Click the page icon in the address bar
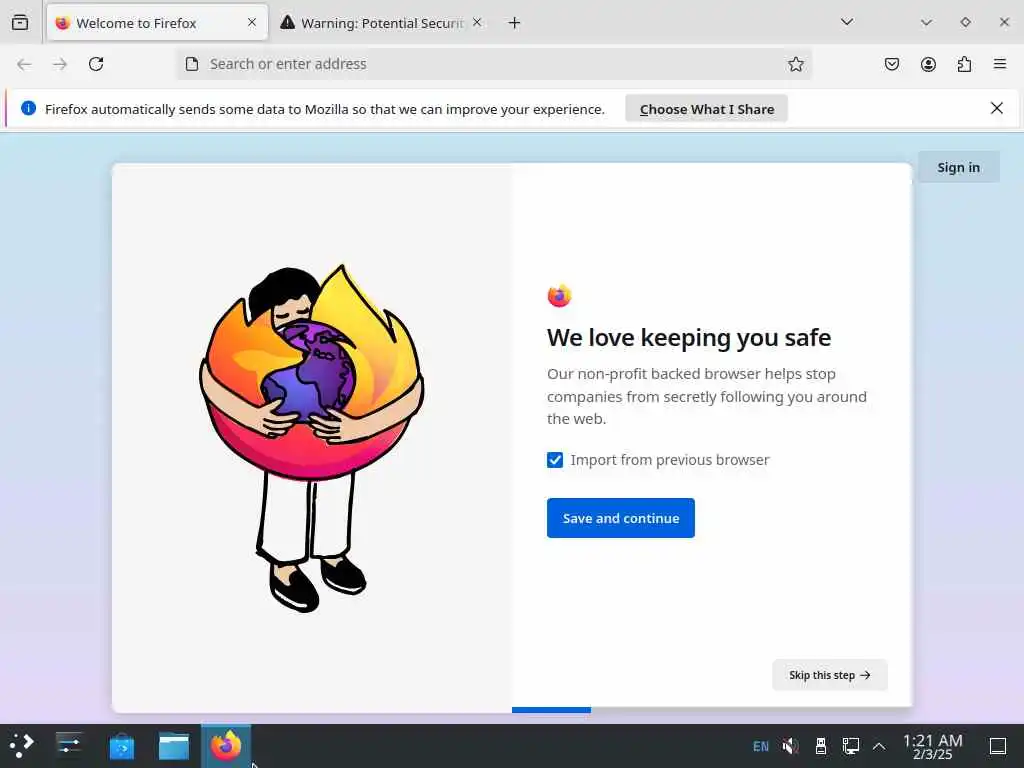This screenshot has height=768, width=1024. [192, 64]
